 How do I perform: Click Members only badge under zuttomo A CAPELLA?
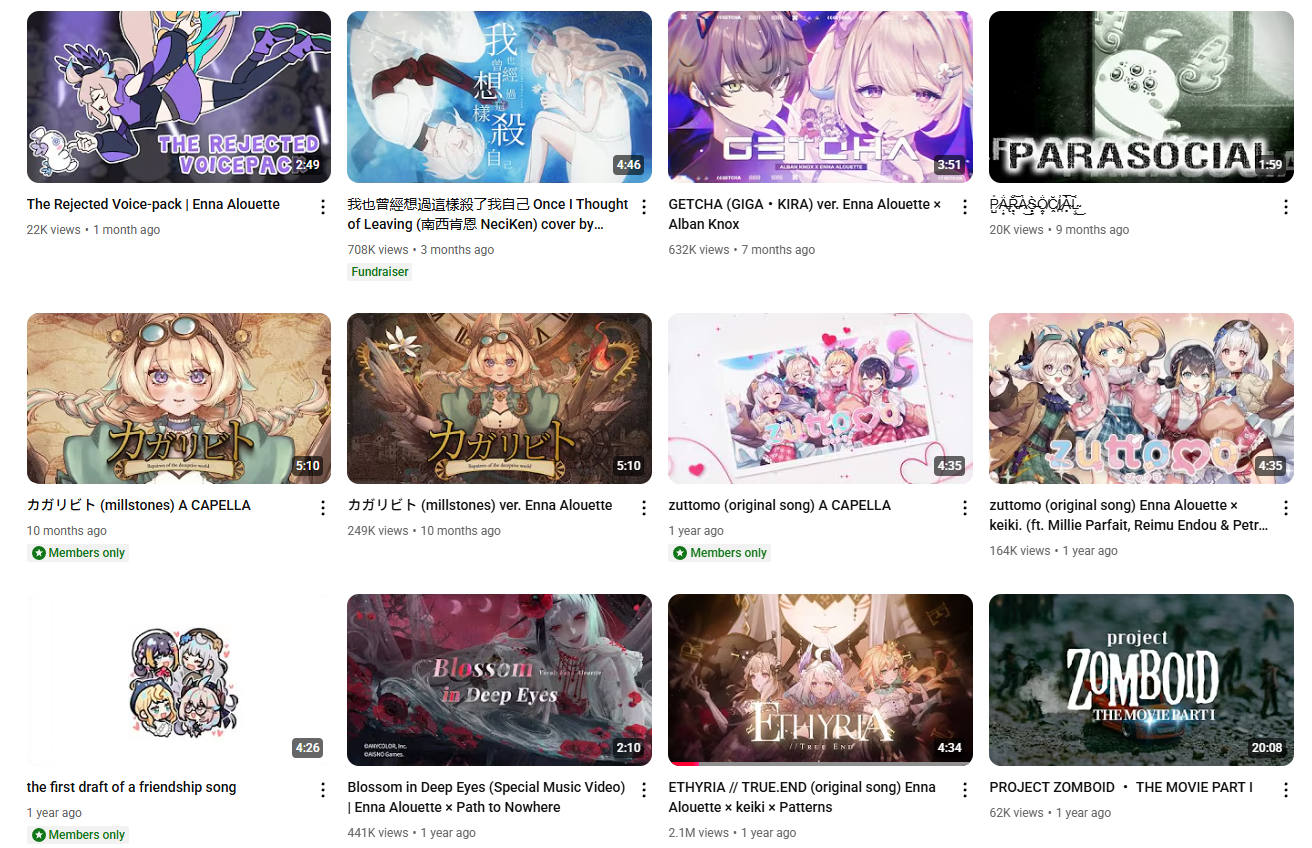pos(720,553)
